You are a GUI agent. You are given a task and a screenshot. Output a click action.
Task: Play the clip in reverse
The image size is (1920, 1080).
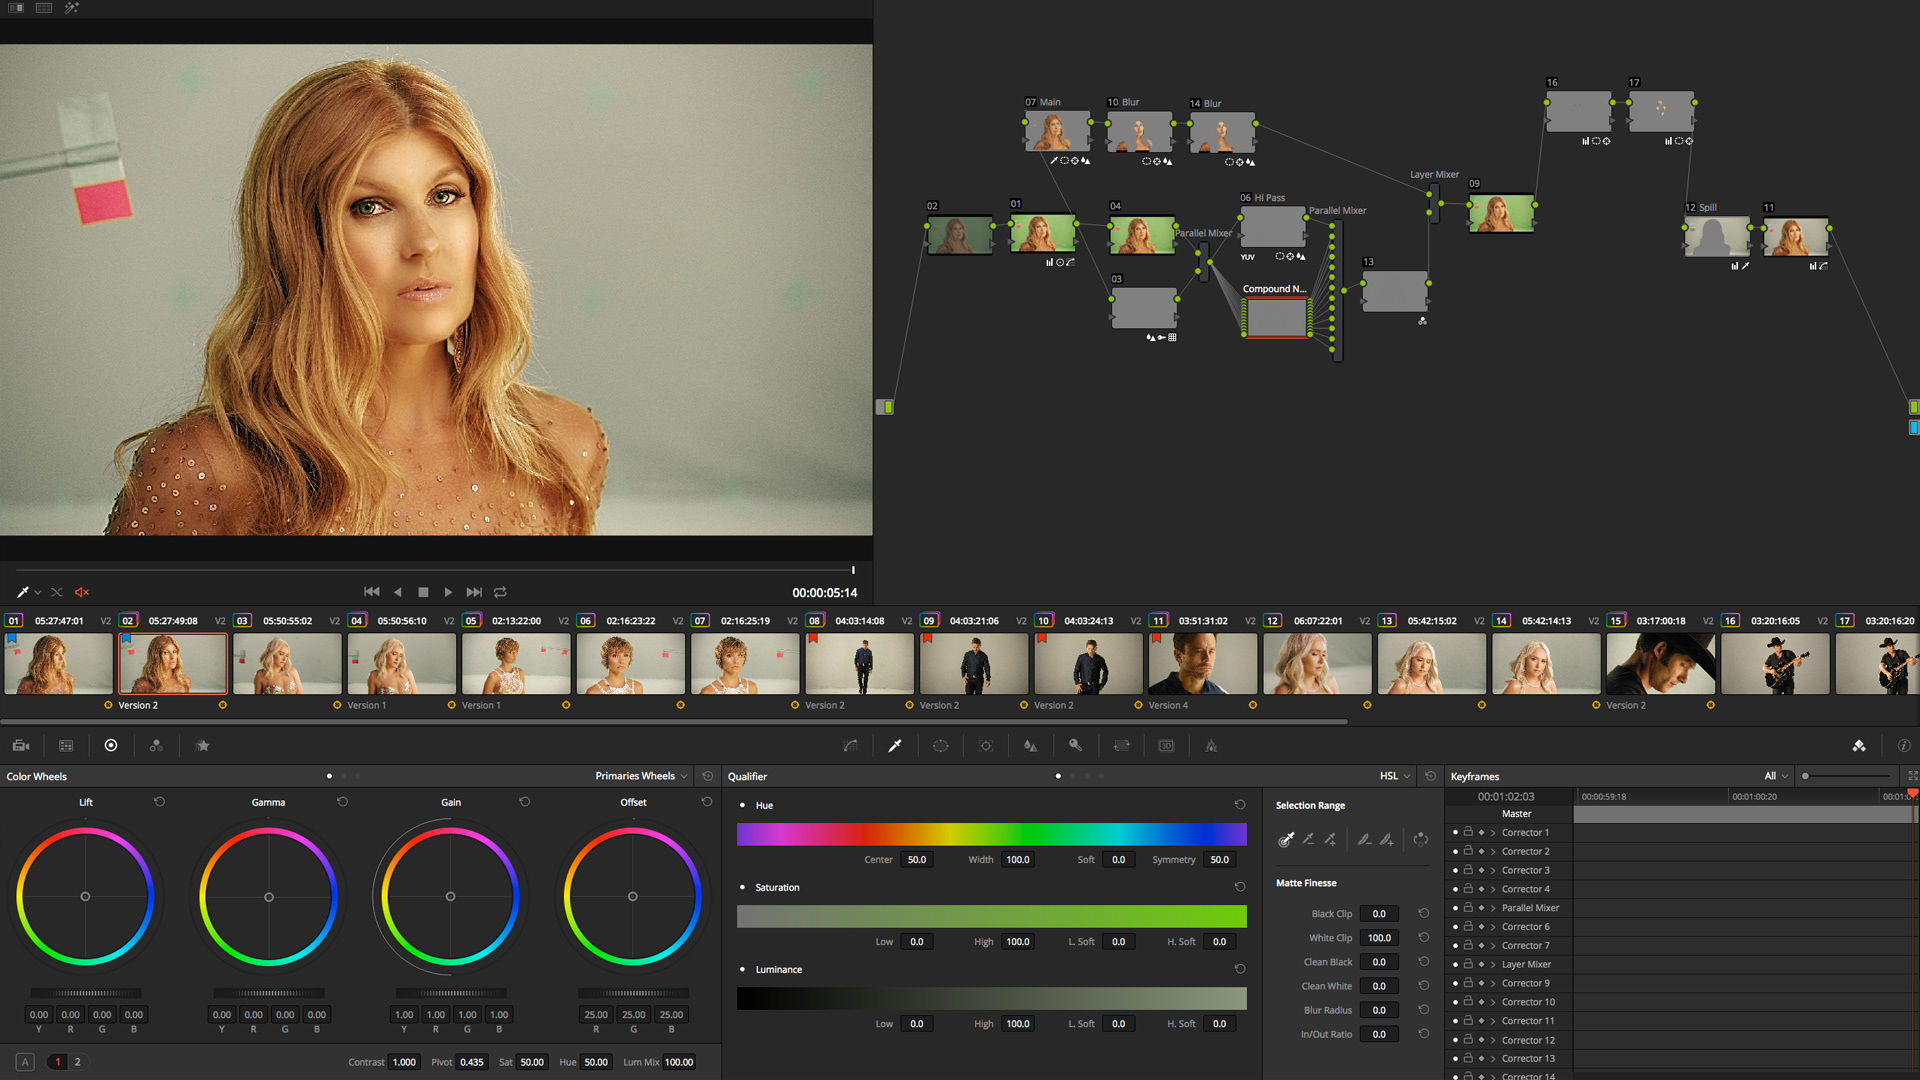(398, 592)
